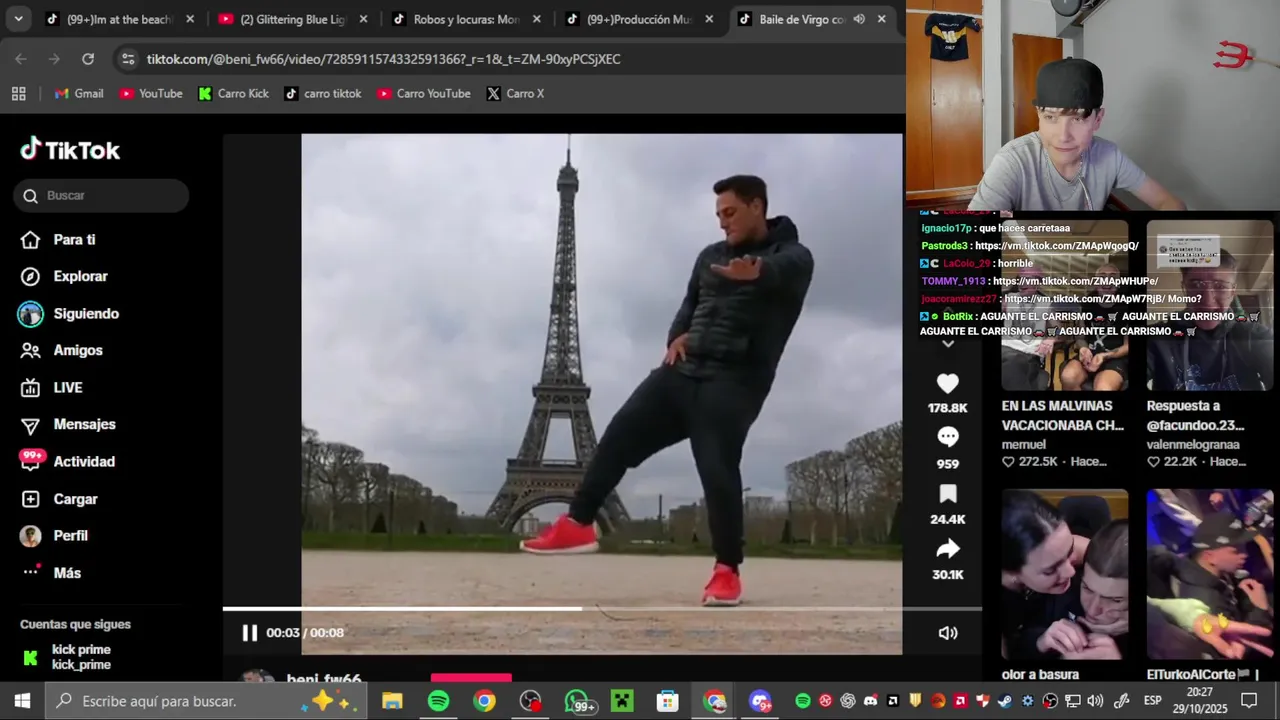This screenshot has width=1280, height=720.
Task: Open Actividad notifications
Action: click(x=68, y=462)
